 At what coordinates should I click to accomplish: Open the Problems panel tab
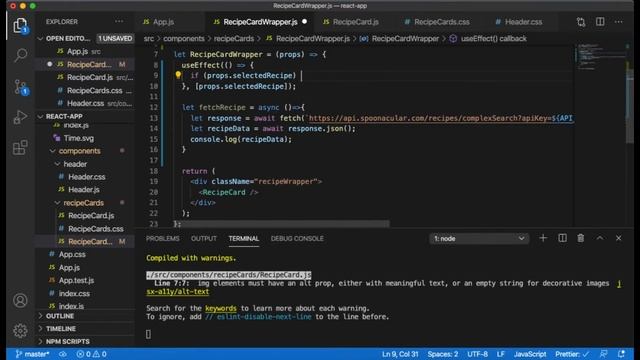(162, 238)
